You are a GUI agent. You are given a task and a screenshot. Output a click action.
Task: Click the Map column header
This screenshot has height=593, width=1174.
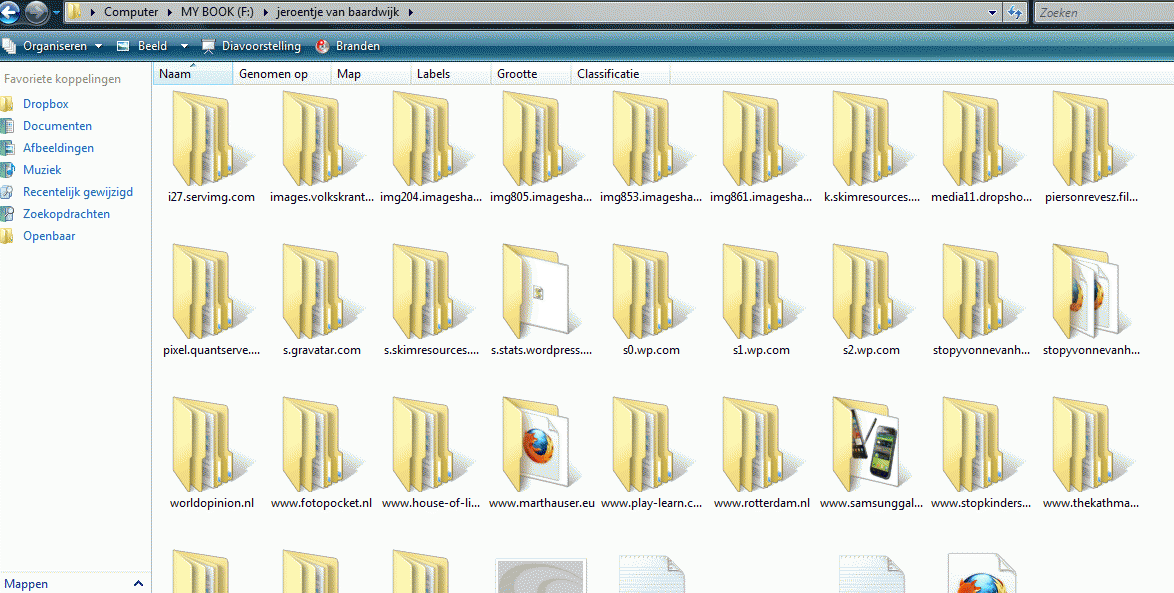[x=371, y=73]
